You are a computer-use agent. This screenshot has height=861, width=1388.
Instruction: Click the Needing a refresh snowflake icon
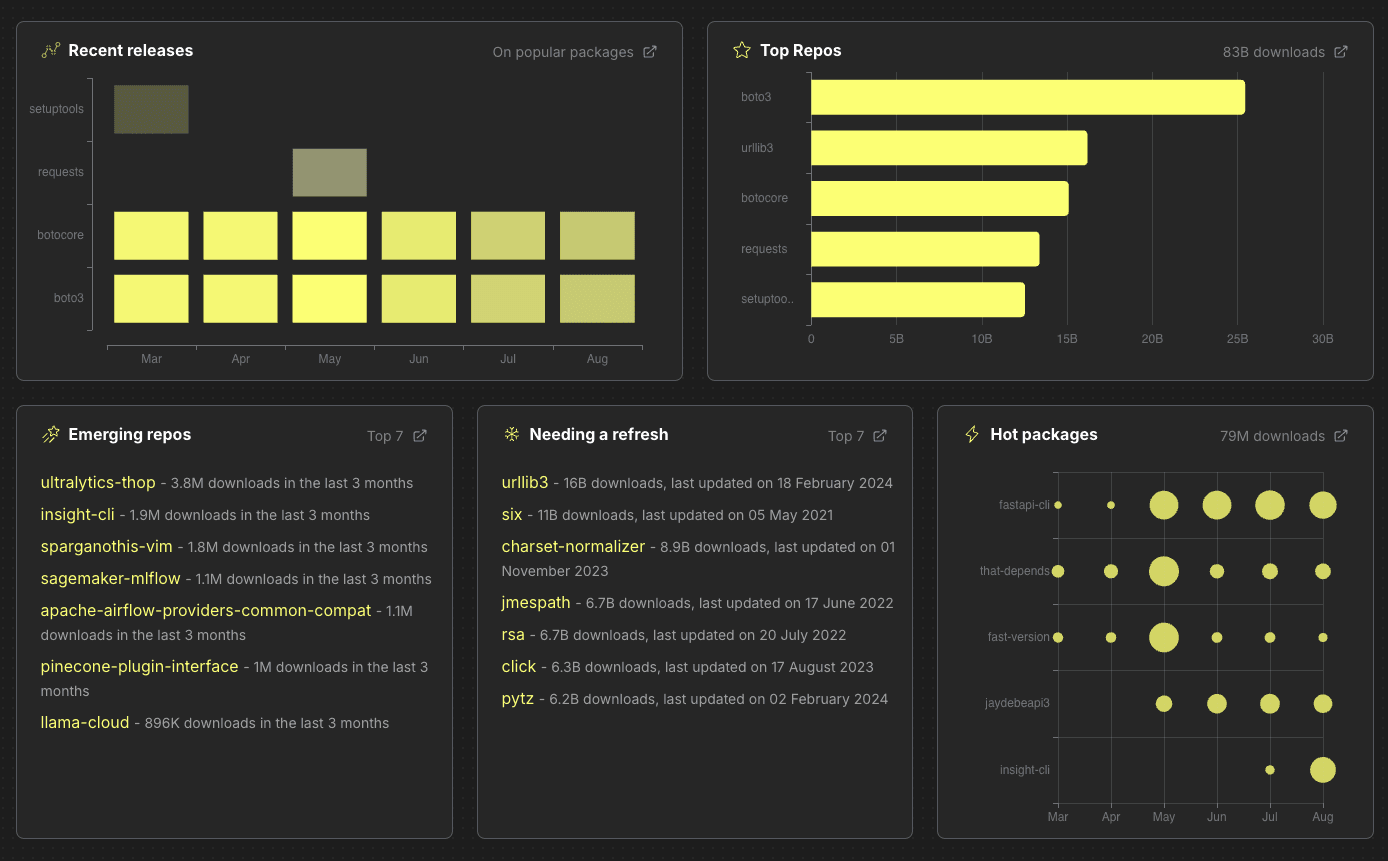click(511, 434)
